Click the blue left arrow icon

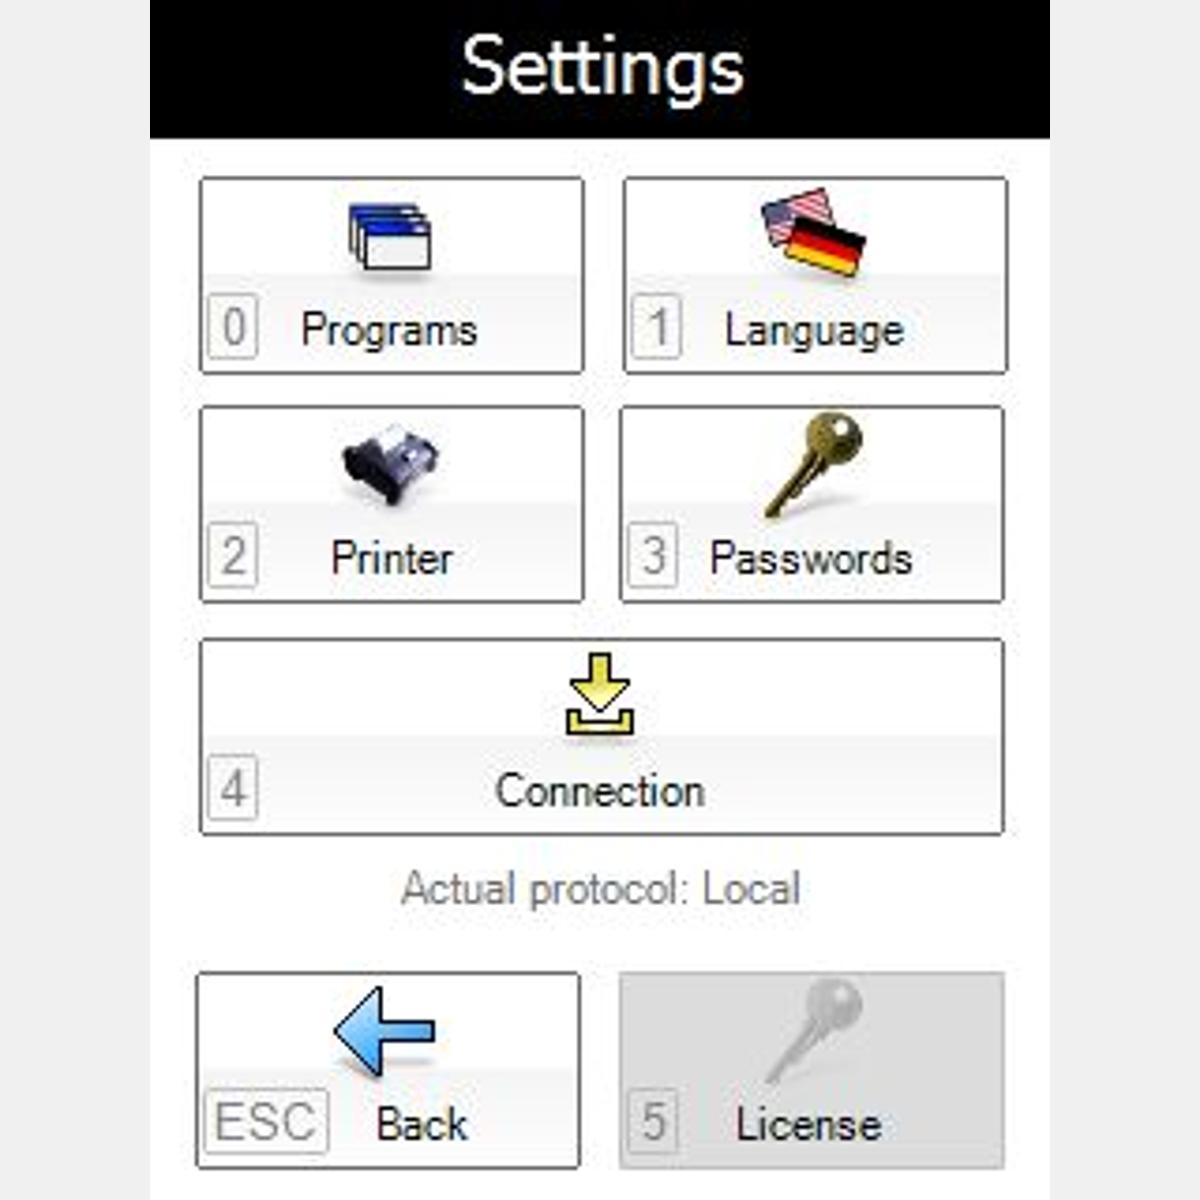click(385, 1031)
